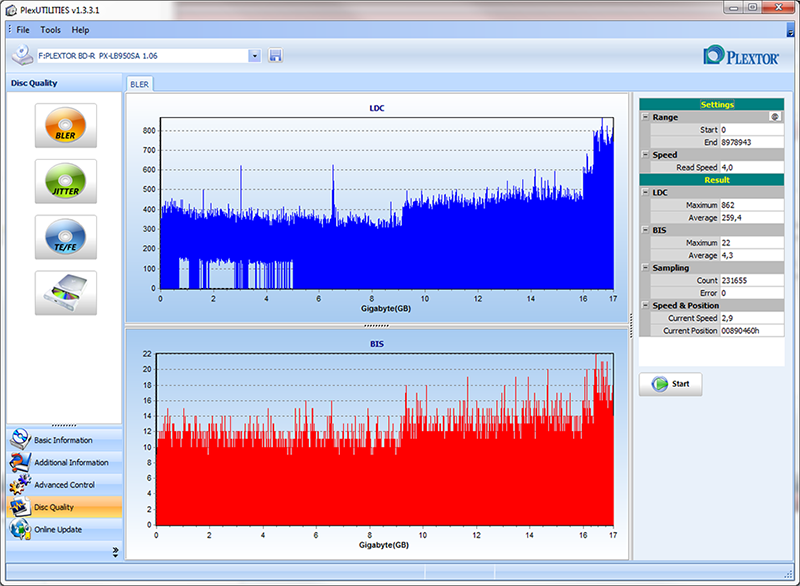Image resolution: width=800 pixels, height=586 pixels.
Task: Open the JITTER disc test
Action: pyautogui.click(x=66, y=181)
